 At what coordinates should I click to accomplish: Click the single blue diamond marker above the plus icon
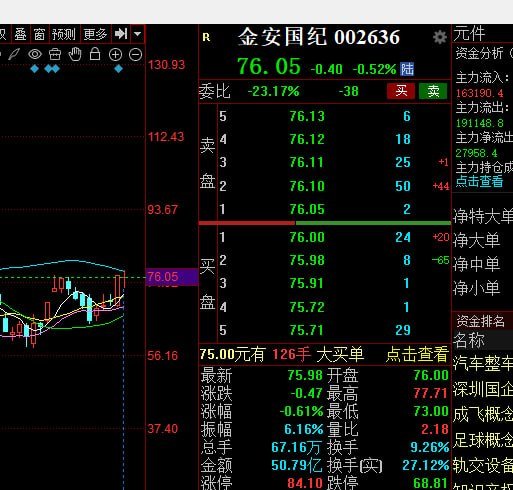coord(118,69)
